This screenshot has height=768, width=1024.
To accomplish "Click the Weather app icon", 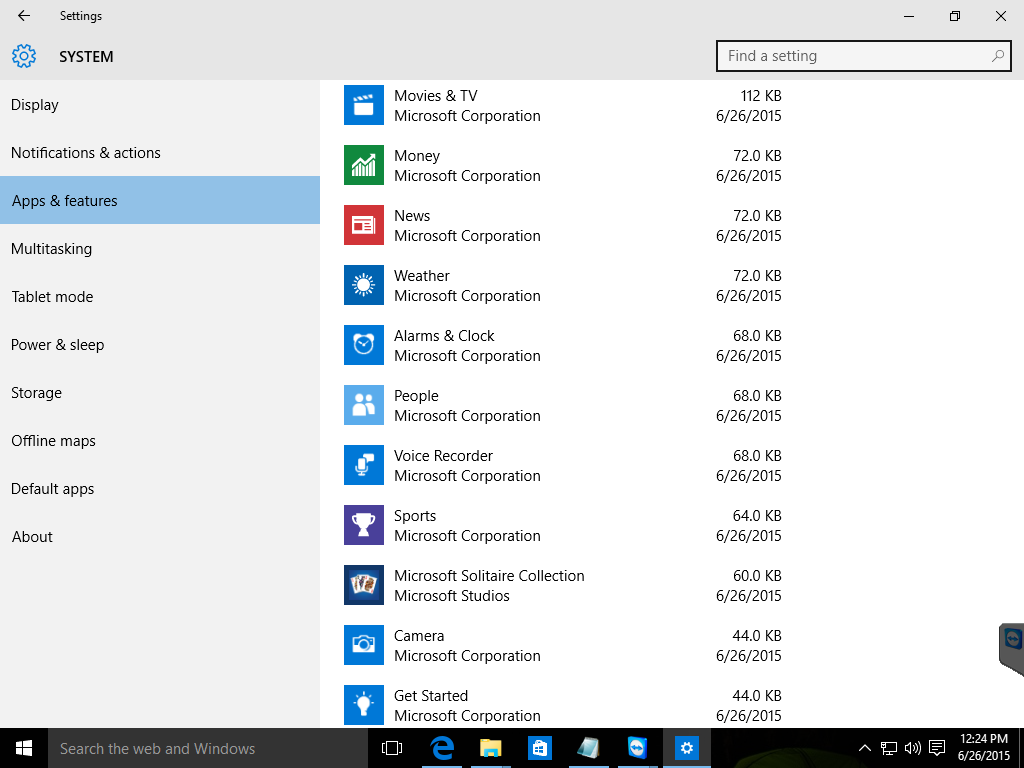I will 364,285.
